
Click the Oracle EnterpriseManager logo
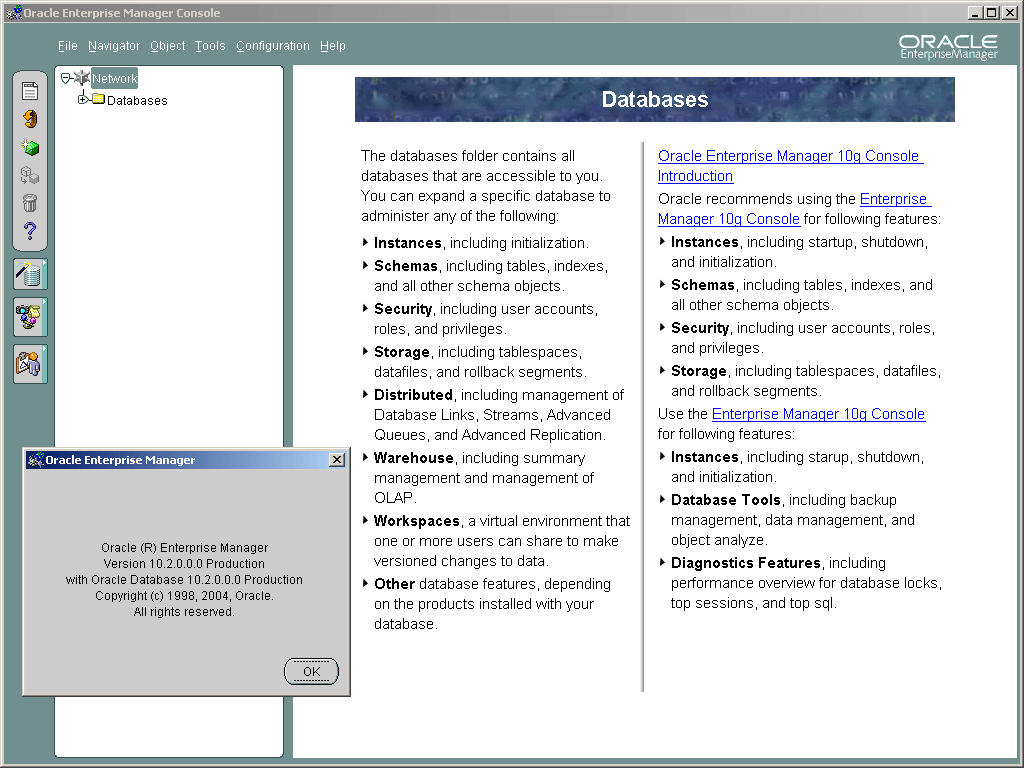(948, 47)
